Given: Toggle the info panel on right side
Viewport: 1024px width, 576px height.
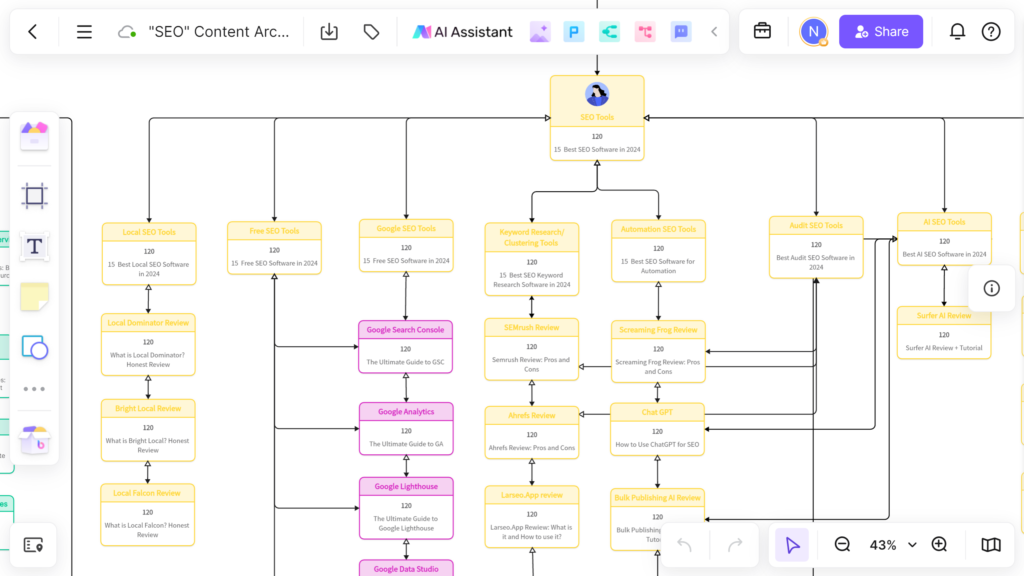Looking at the screenshot, I should (x=991, y=288).
